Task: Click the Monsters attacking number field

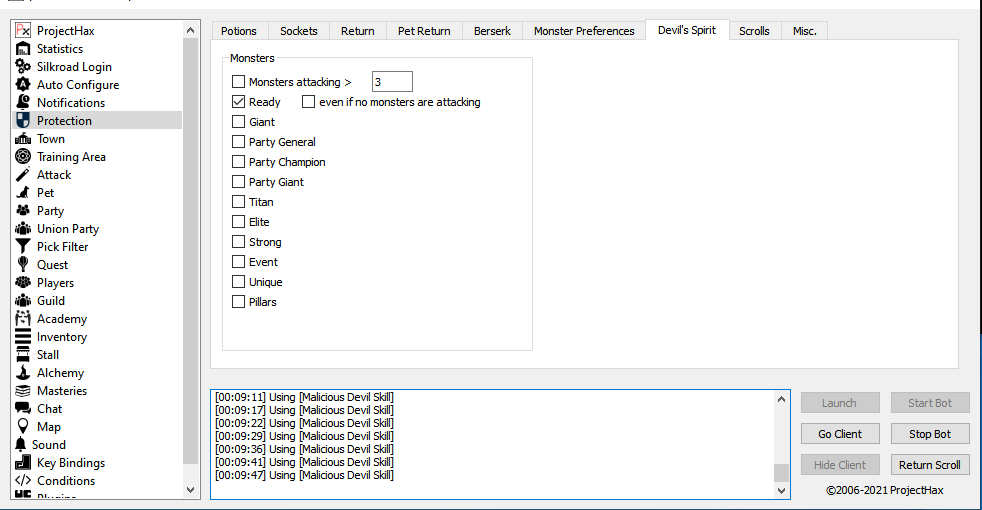Action: [391, 82]
